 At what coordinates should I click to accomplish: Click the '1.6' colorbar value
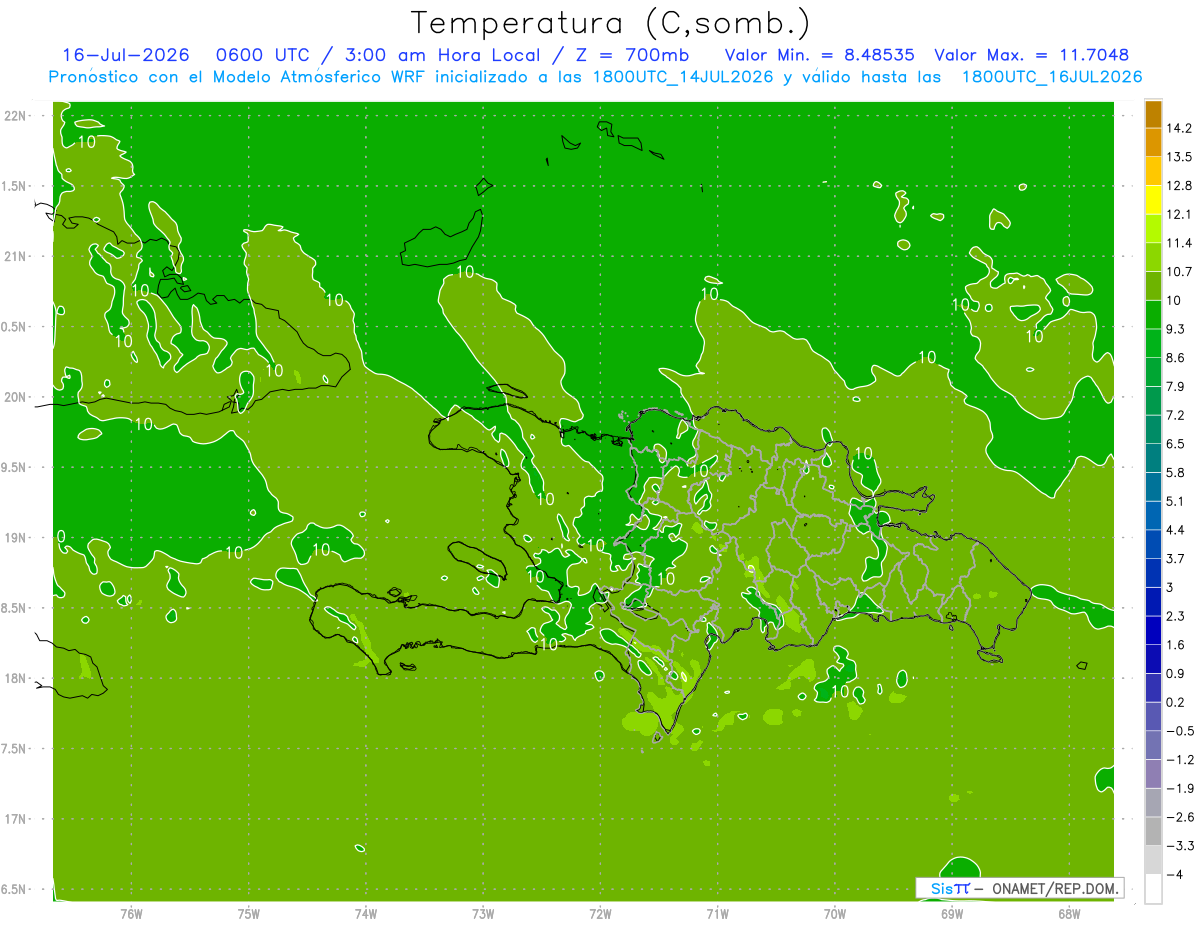pyautogui.click(x=1175, y=644)
